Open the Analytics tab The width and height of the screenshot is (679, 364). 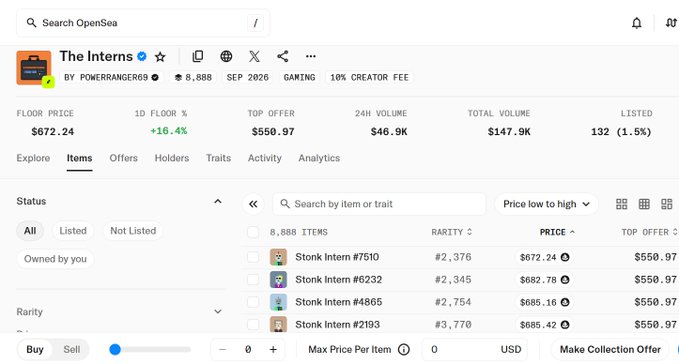point(319,158)
